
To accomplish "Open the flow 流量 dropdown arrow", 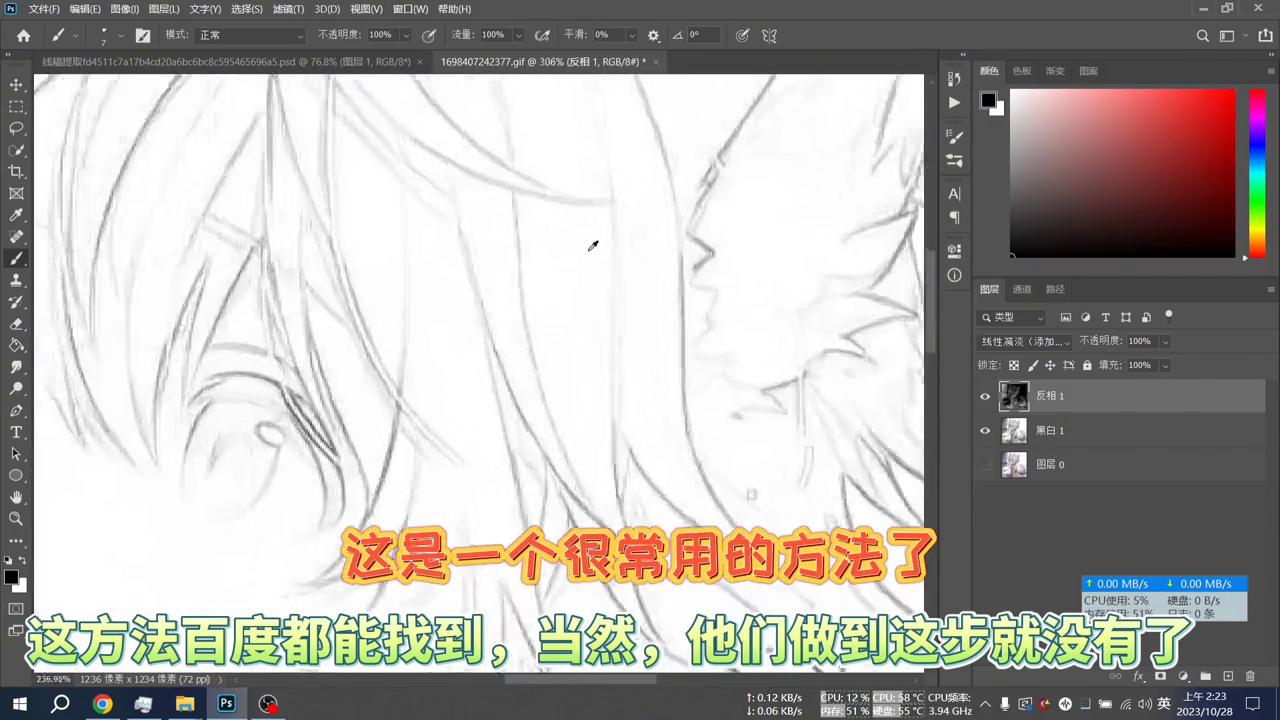I will (517, 35).
